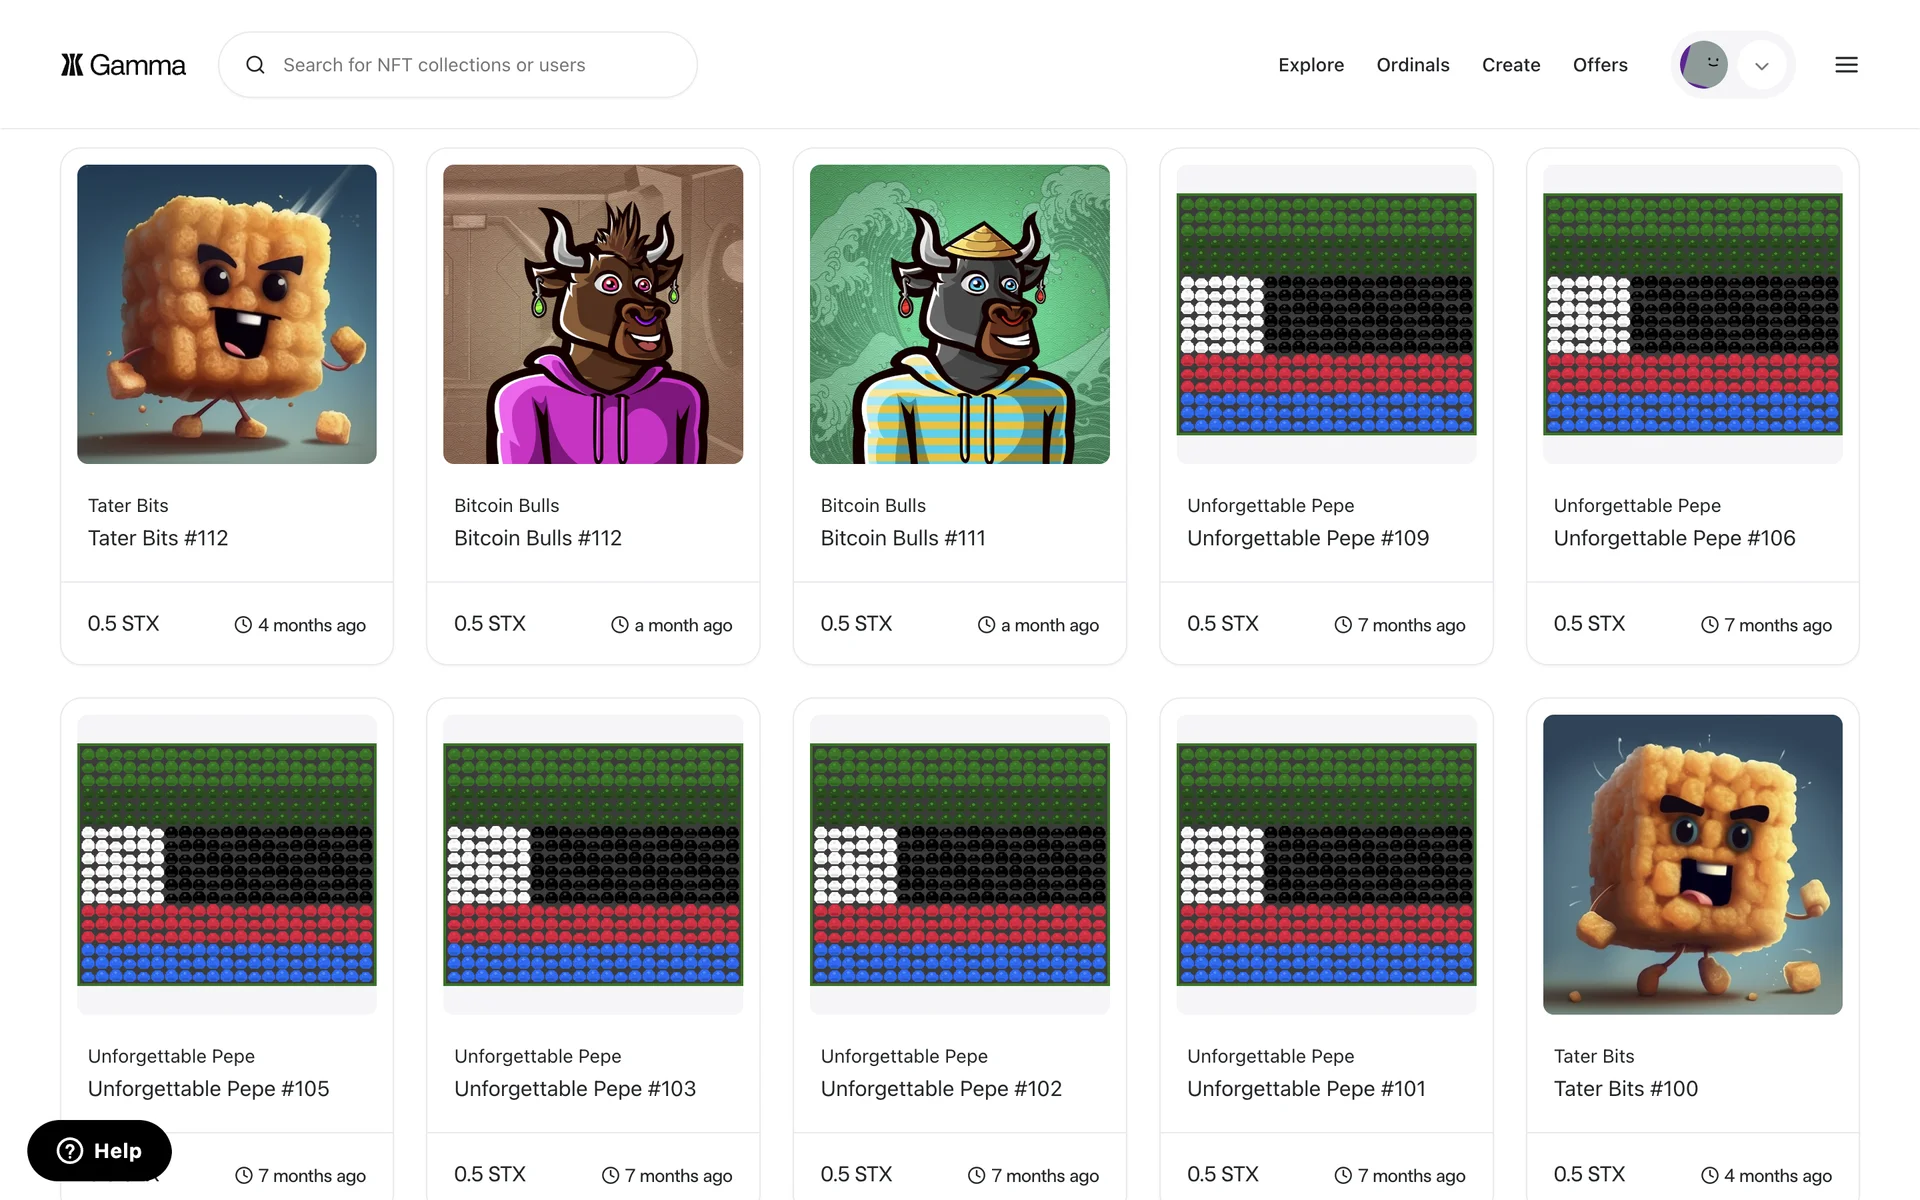Open the Explore menu
This screenshot has height=1200, width=1920.
point(1310,65)
